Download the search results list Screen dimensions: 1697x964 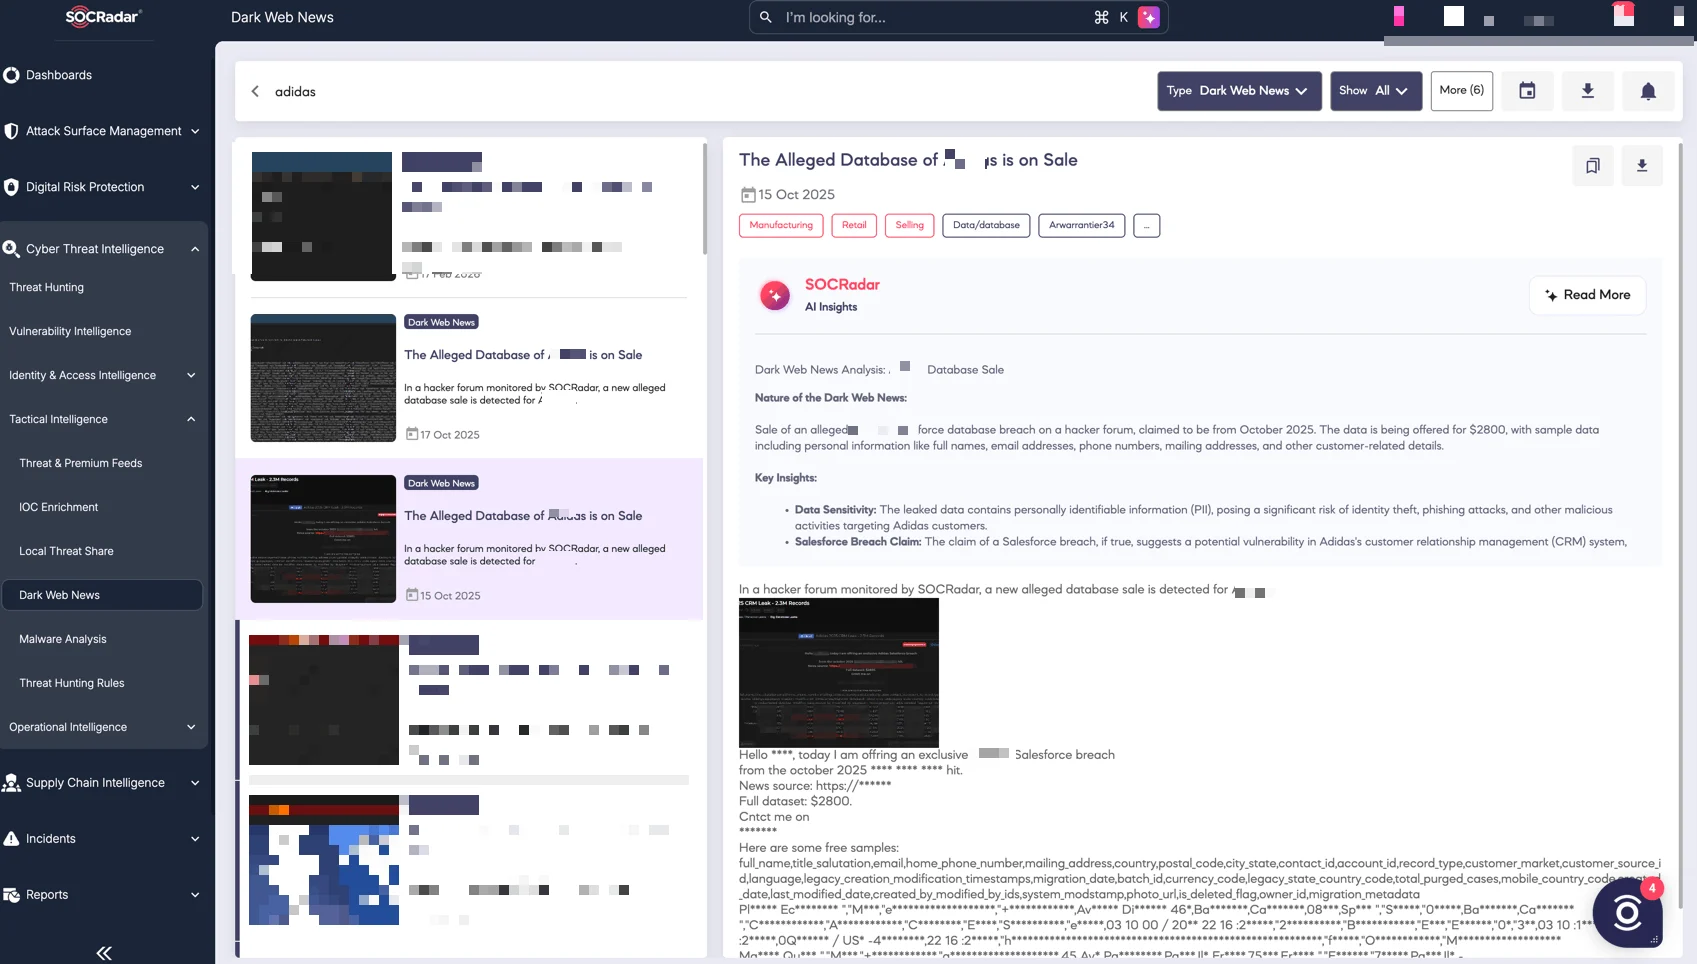tap(1587, 91)
